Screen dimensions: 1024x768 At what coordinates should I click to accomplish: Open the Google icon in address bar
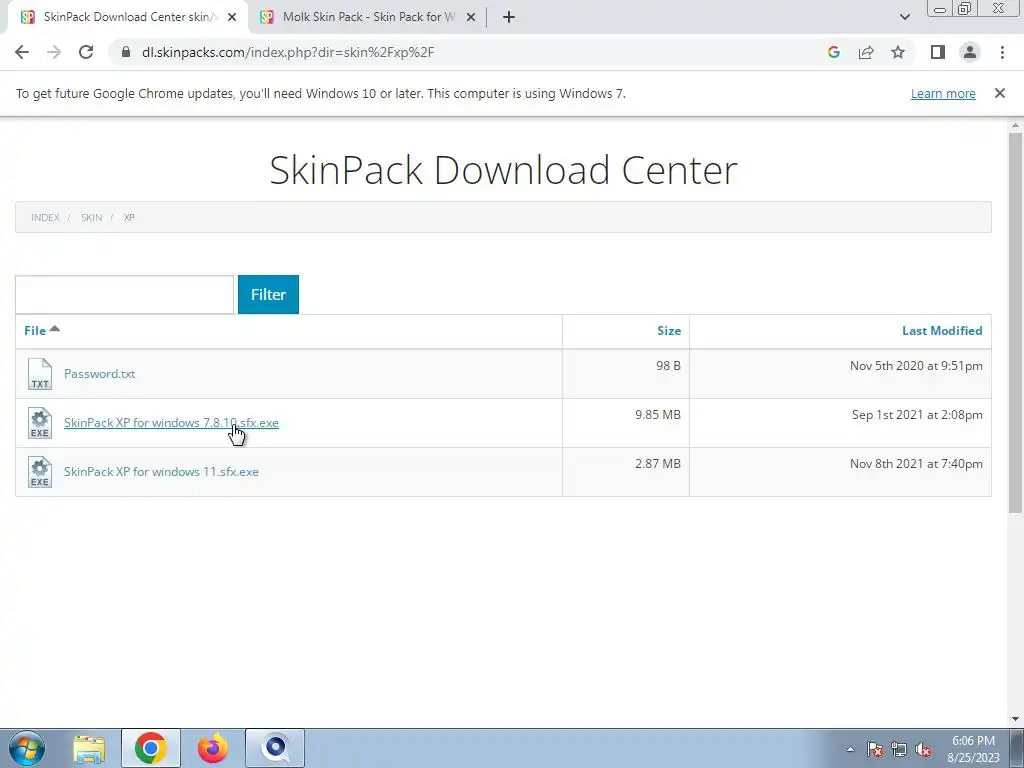[x=833, y=52]
